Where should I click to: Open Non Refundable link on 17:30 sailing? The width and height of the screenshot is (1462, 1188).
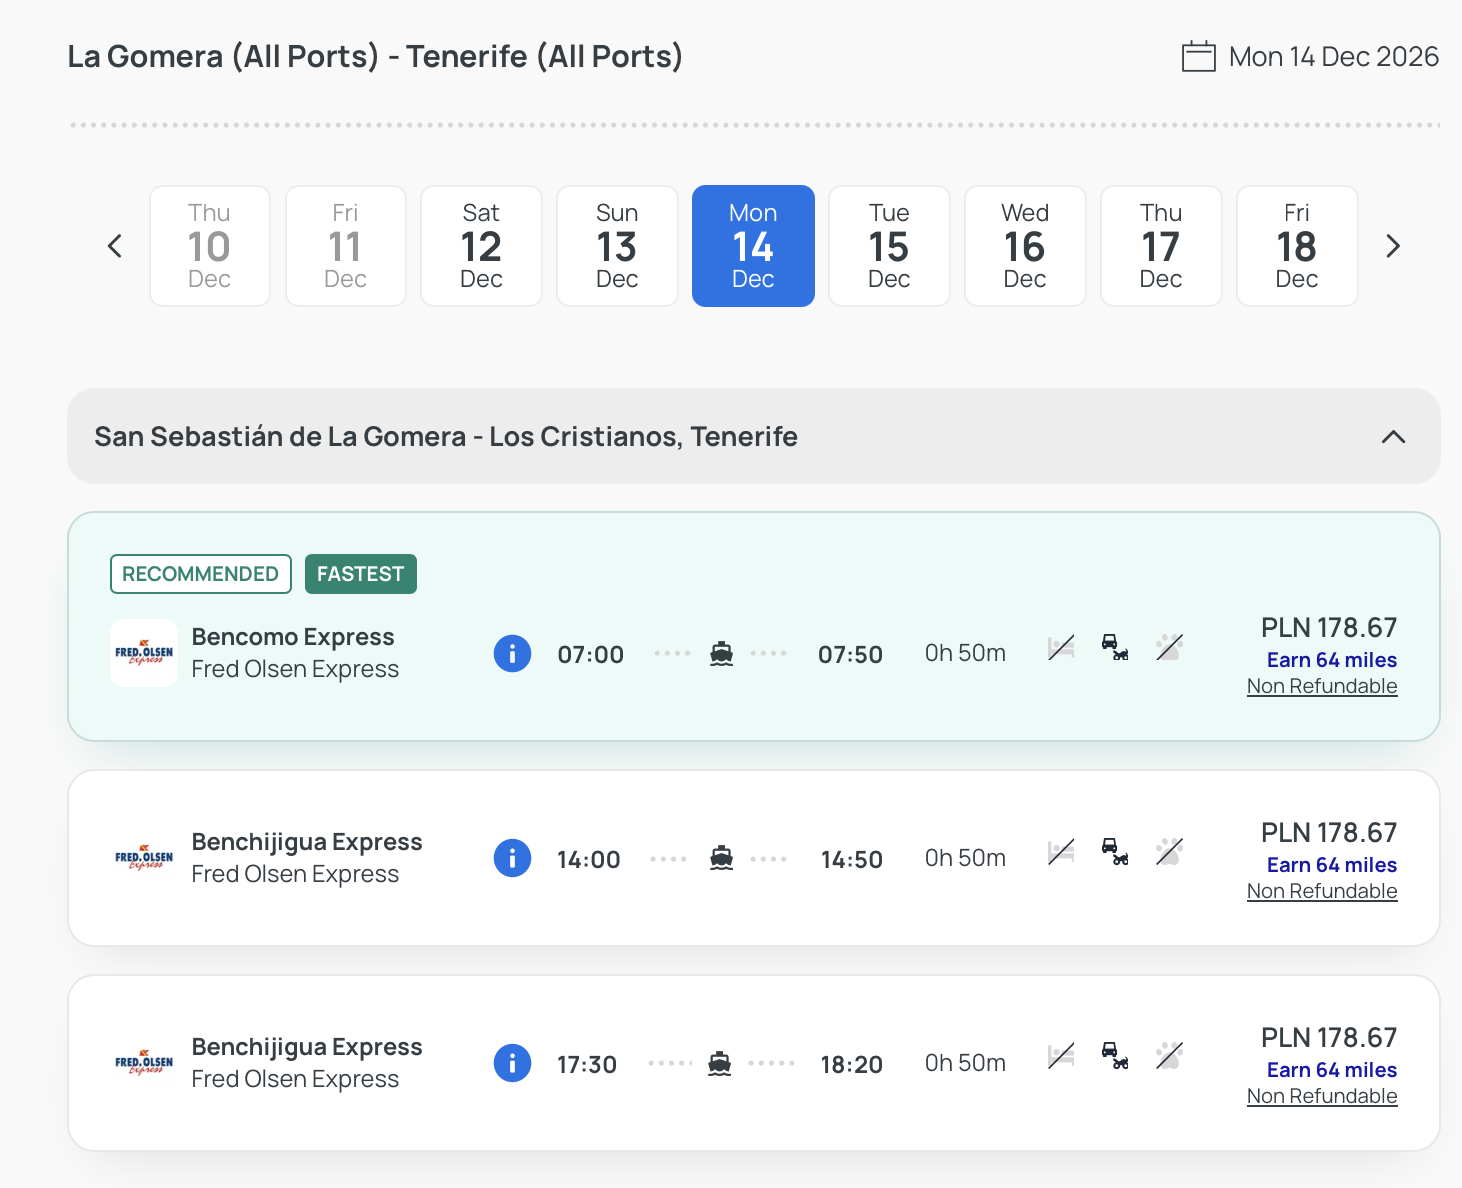pyautogui.click(x=1322, y=1096)
